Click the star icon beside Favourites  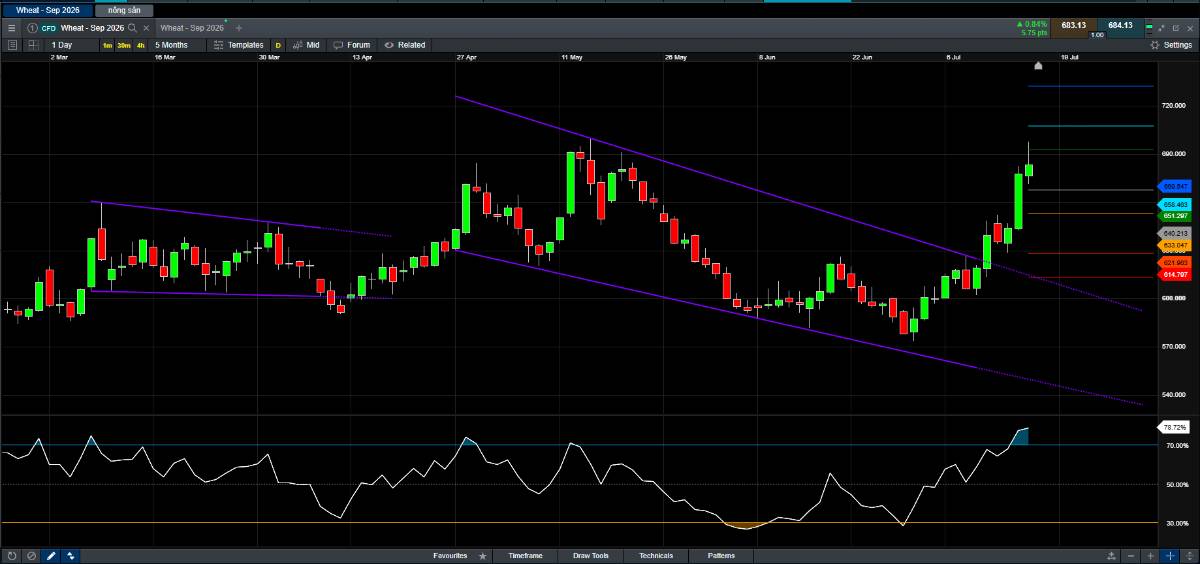[x=484, y=556]
